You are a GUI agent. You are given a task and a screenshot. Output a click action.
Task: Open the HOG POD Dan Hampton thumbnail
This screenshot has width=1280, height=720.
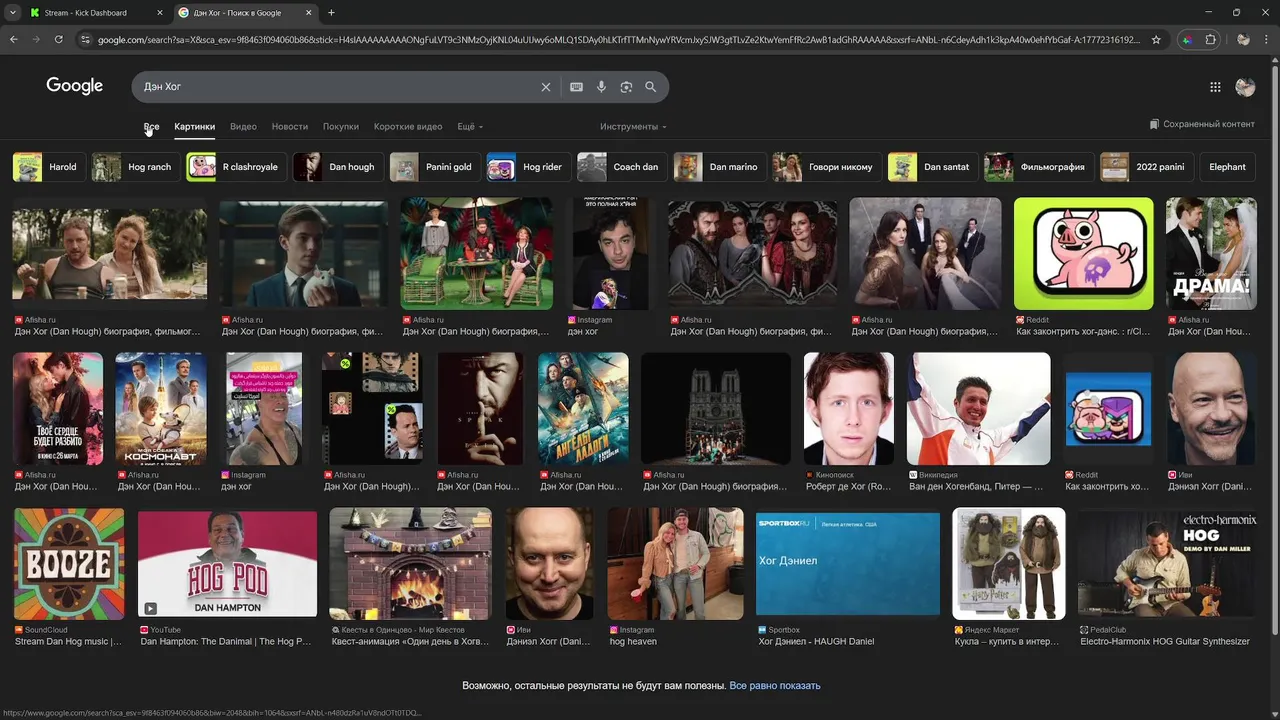coord(227,563)
